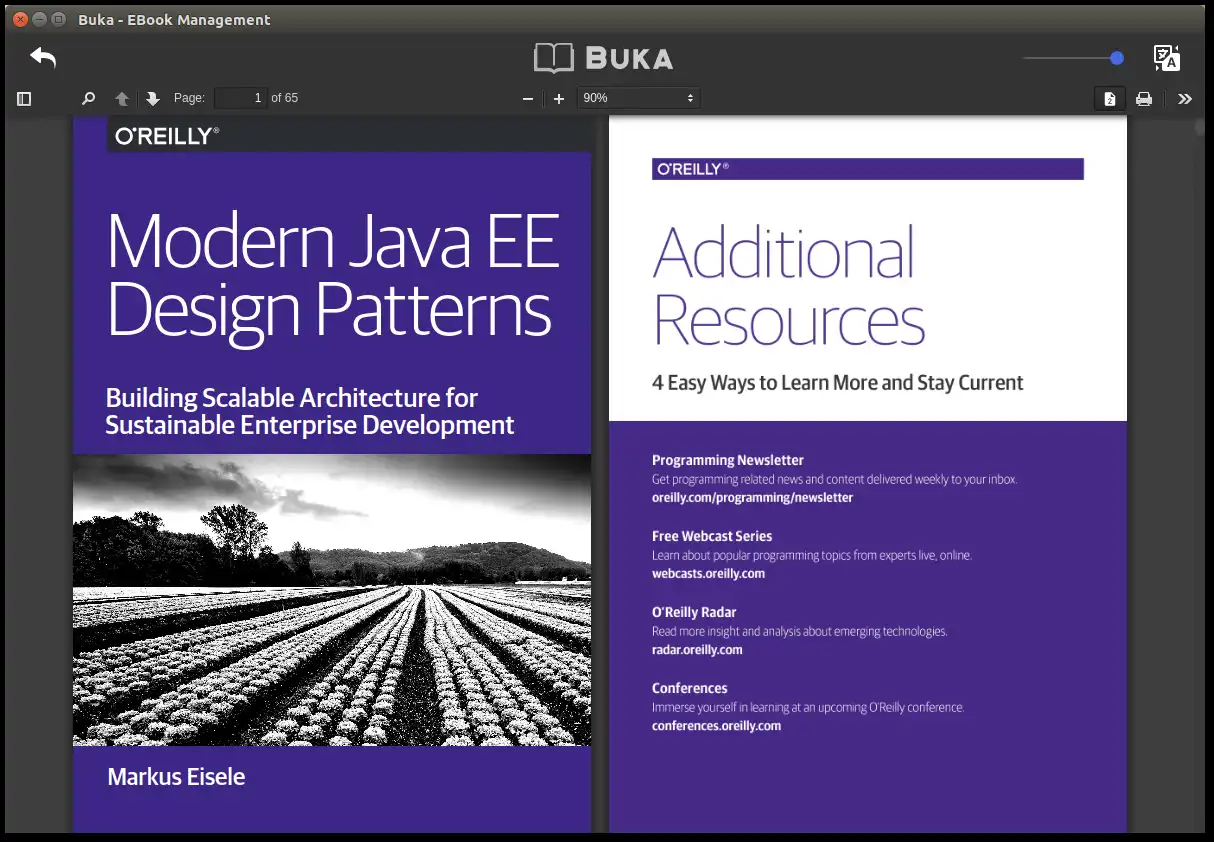
Task: Click the author name Markus Eisele
Action: tap(176, 777)
